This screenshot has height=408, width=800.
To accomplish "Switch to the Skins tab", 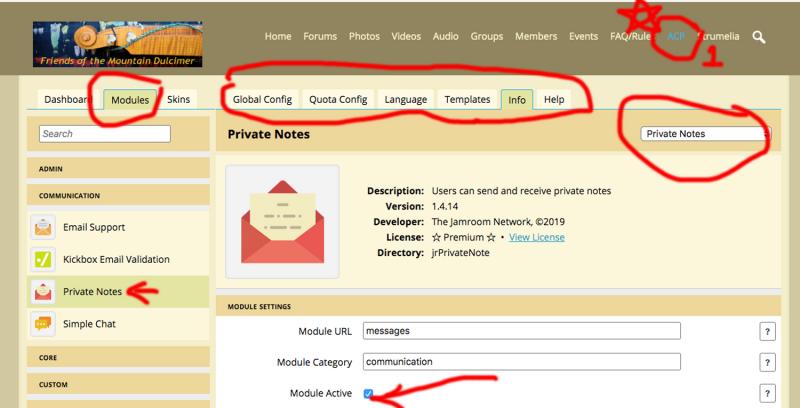I will coord(178,99).
